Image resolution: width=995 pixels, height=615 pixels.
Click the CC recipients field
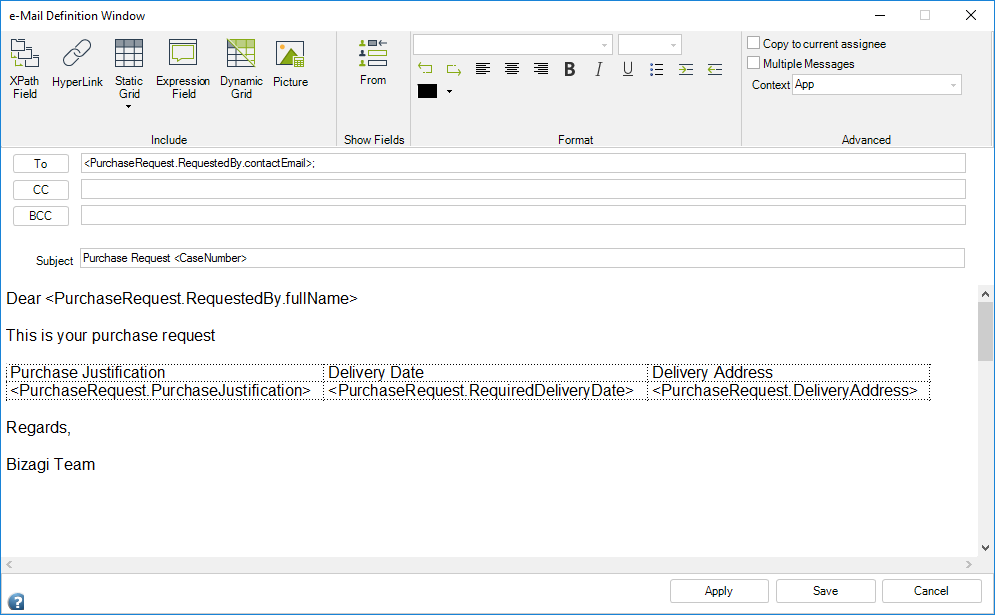pyautogui.click(x=523, y=189)
